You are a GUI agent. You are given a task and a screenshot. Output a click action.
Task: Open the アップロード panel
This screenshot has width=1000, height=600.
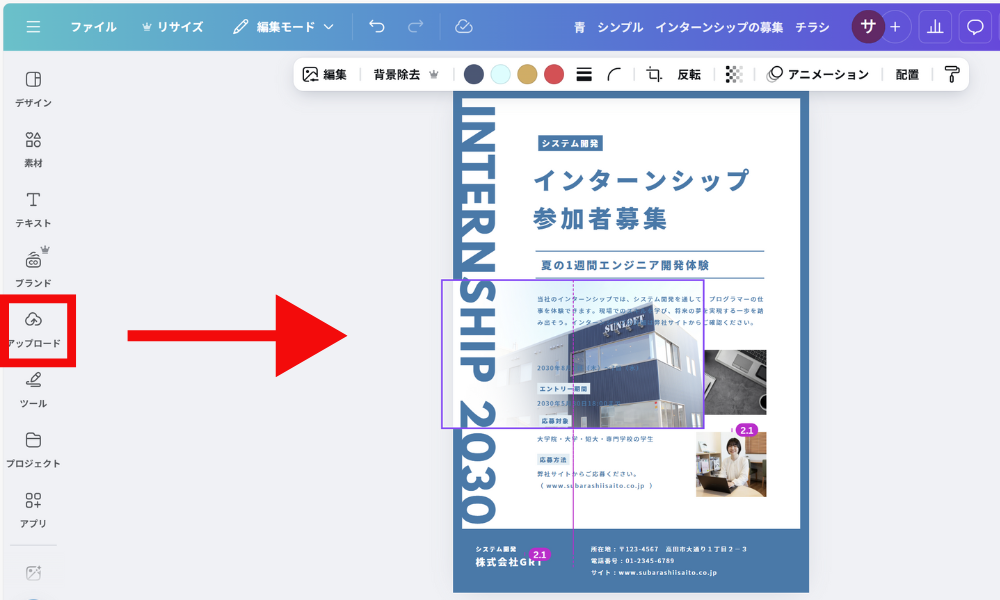click(34, 330)
